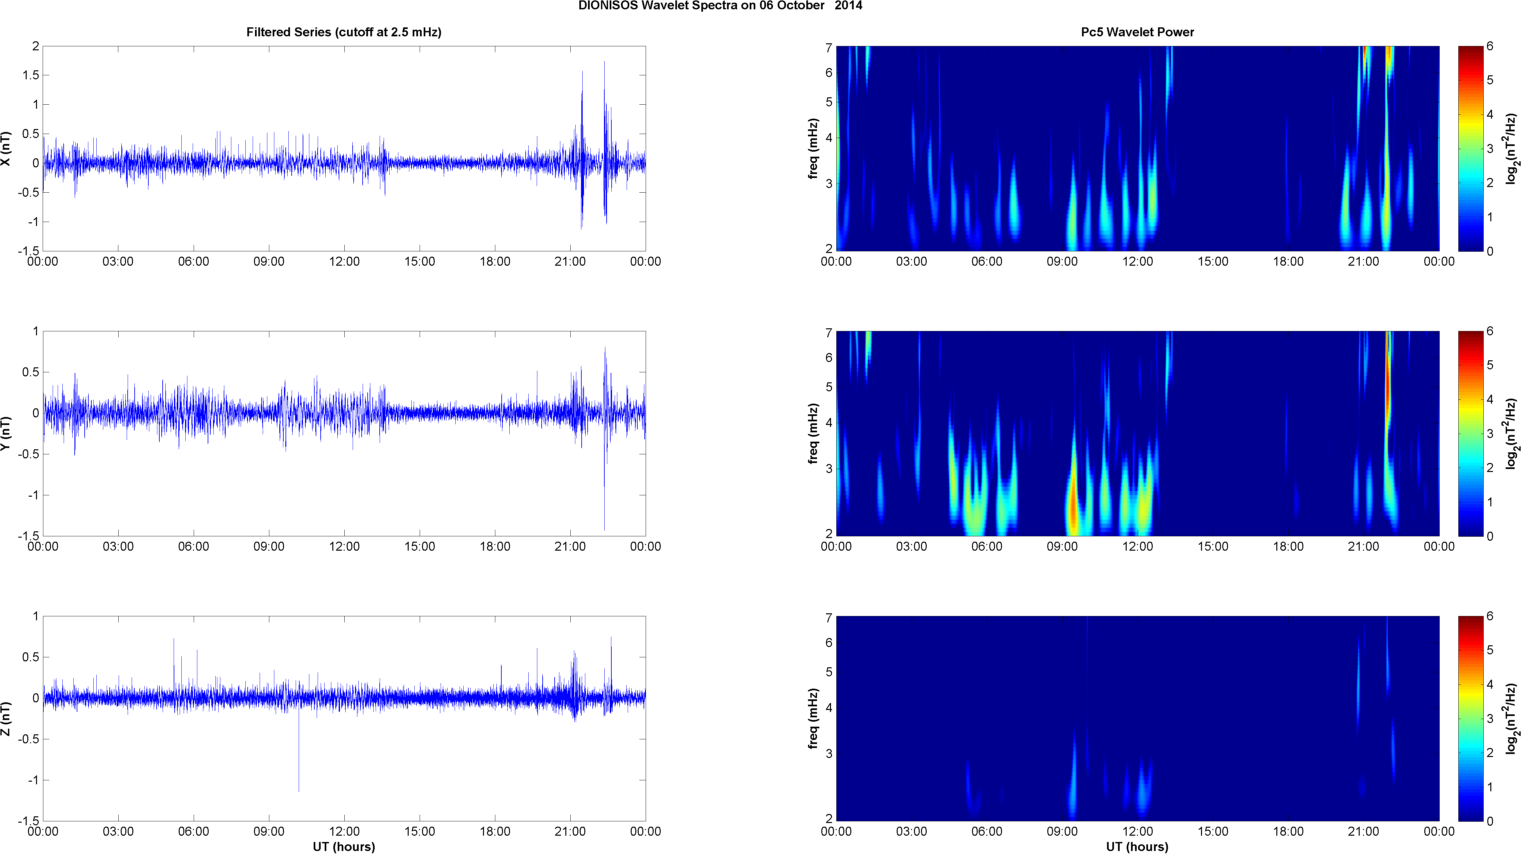The height and width of the screenshot is (854, 1521).
Task: Click 'UT (hours)' label under the Z wavelet spectrogram
Action: 1137,847
